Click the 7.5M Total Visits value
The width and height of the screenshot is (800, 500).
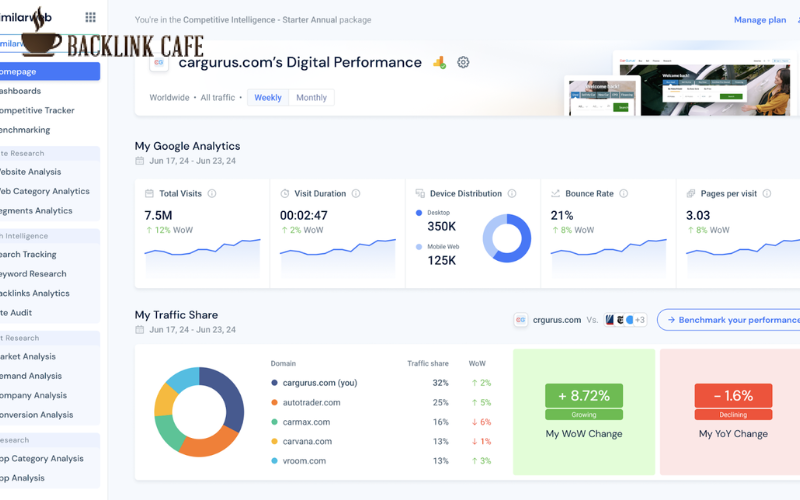pyautogui.click(x=158, y=215)
